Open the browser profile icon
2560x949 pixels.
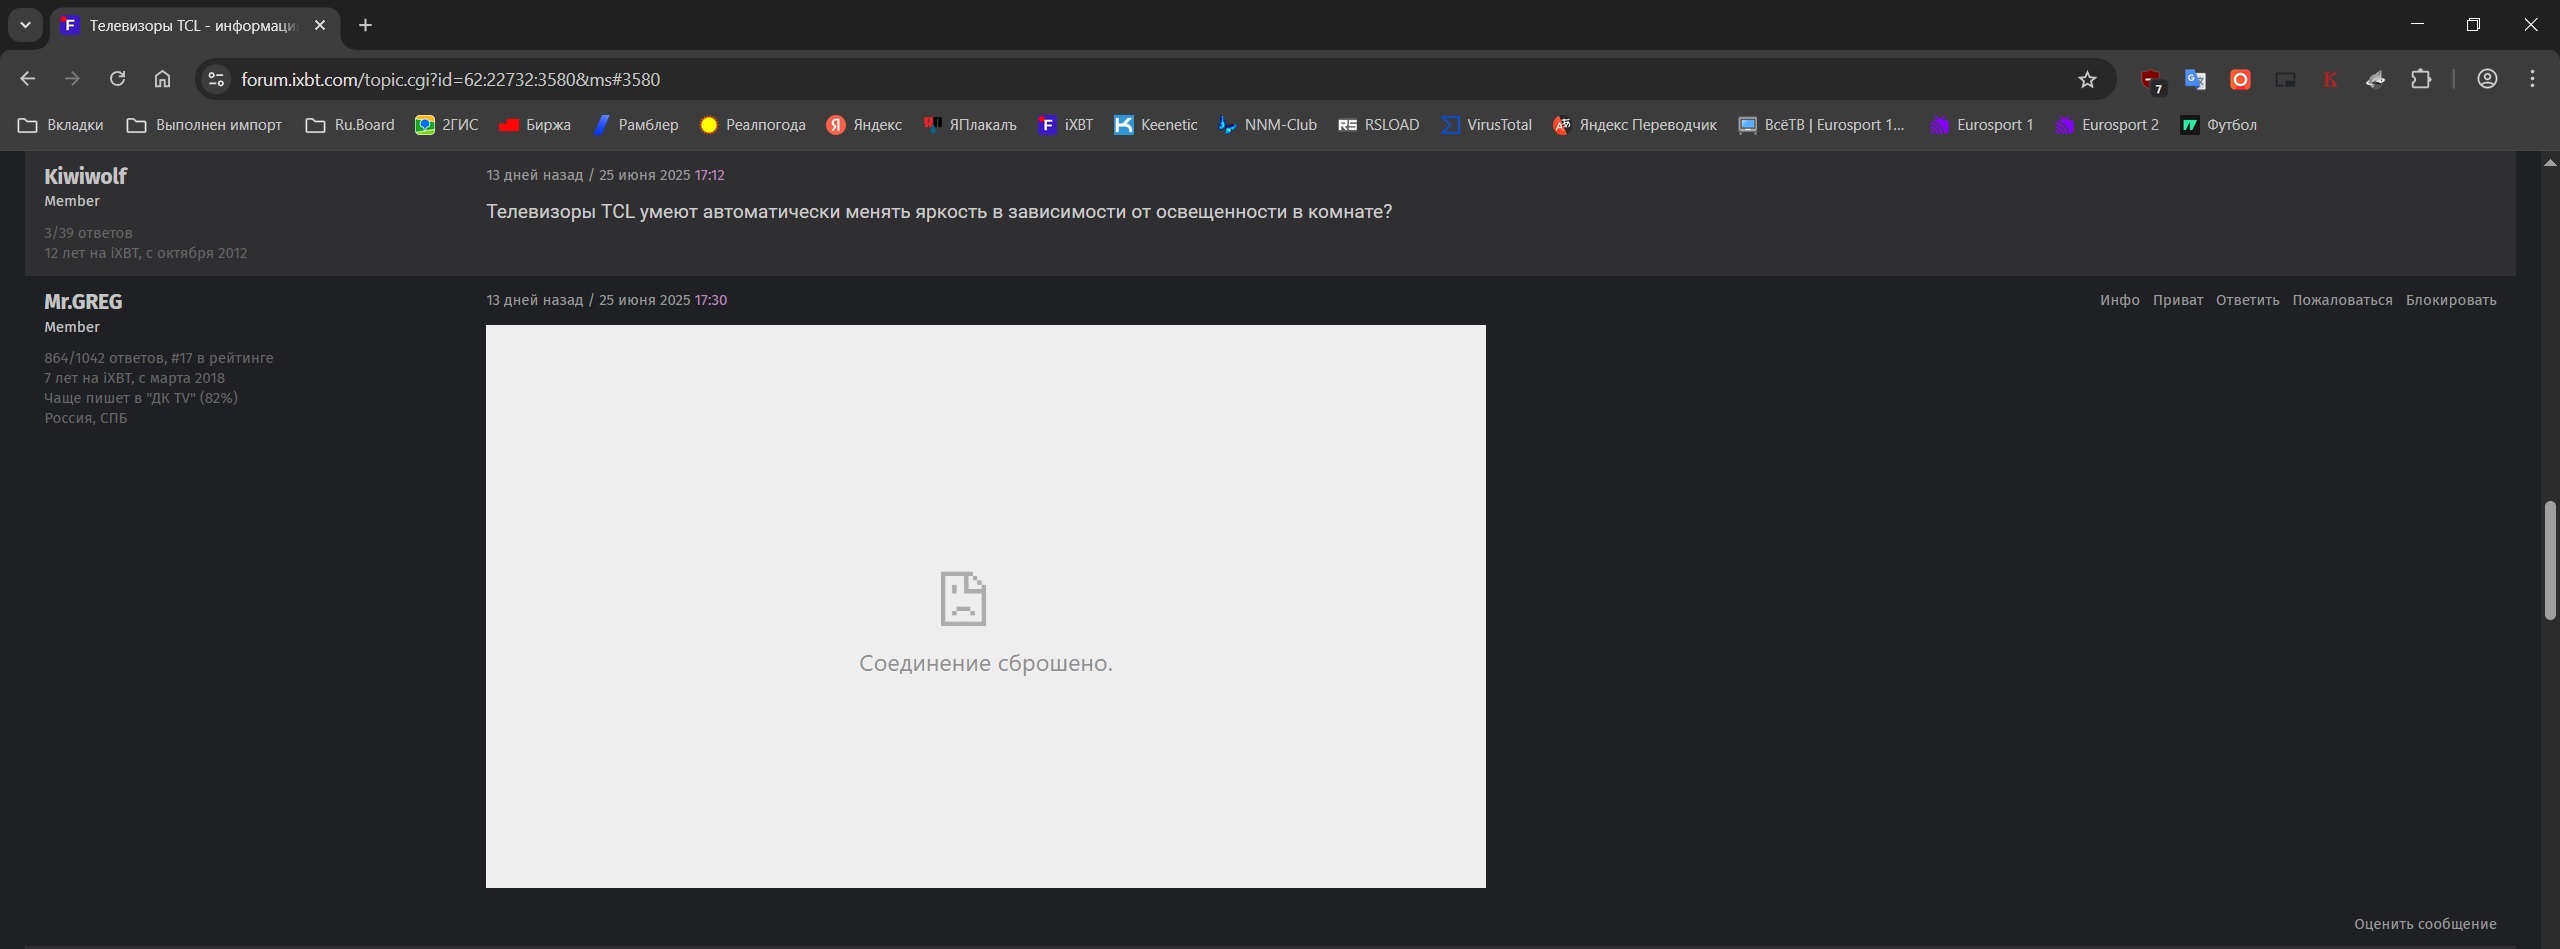click(x=2487, y=79)
